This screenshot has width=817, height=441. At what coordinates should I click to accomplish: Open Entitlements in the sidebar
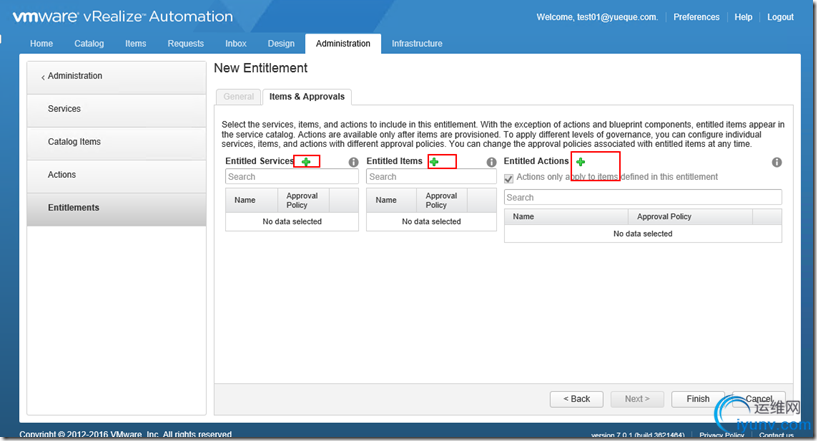pyautogui.click(x=116, y=208)
